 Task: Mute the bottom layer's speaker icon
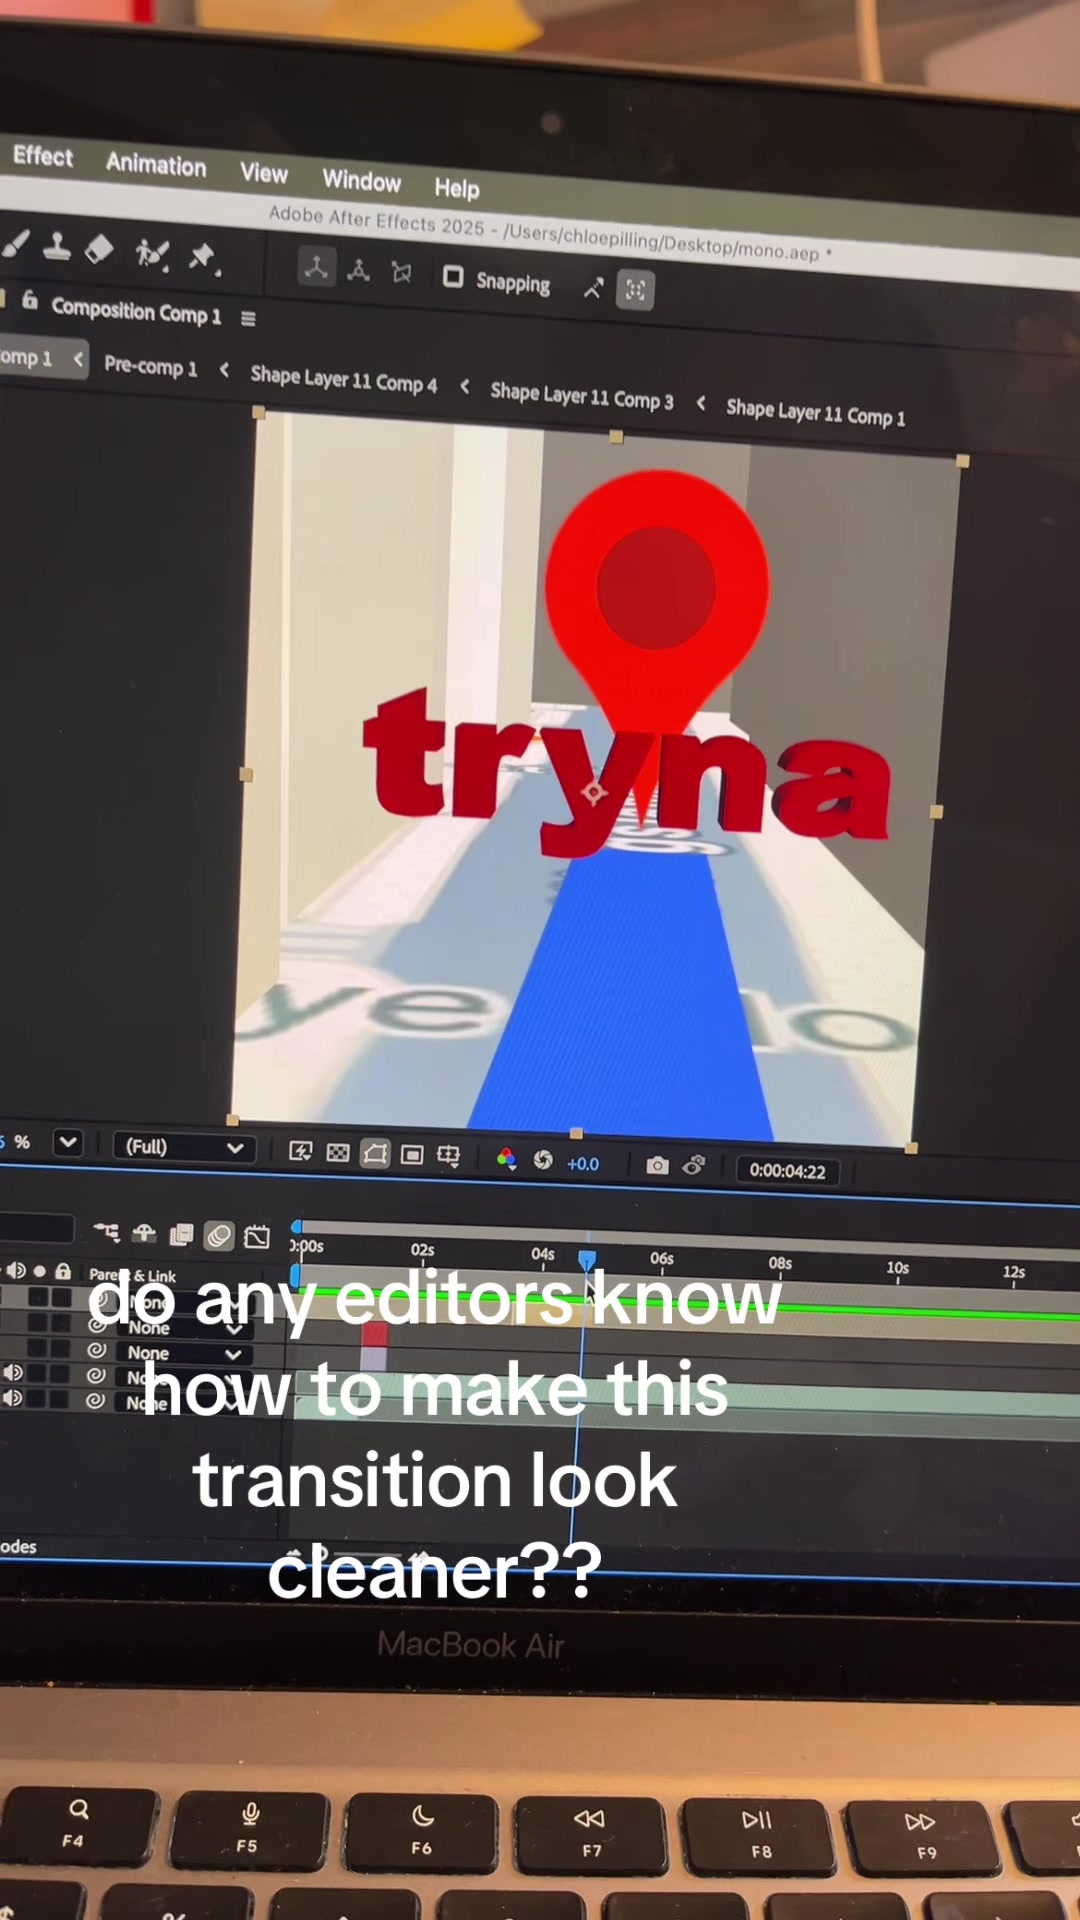click(13, 1398)
